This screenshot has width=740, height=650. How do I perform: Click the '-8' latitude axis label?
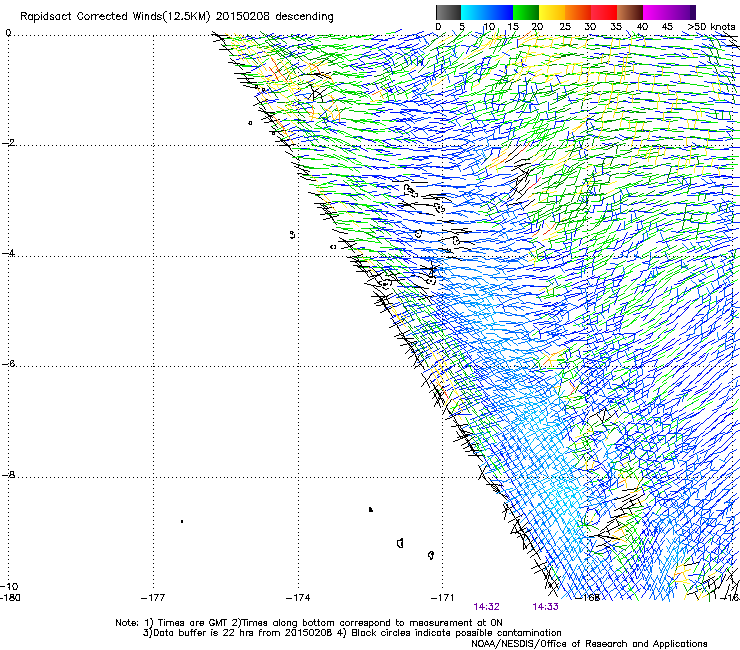(8, 474)
